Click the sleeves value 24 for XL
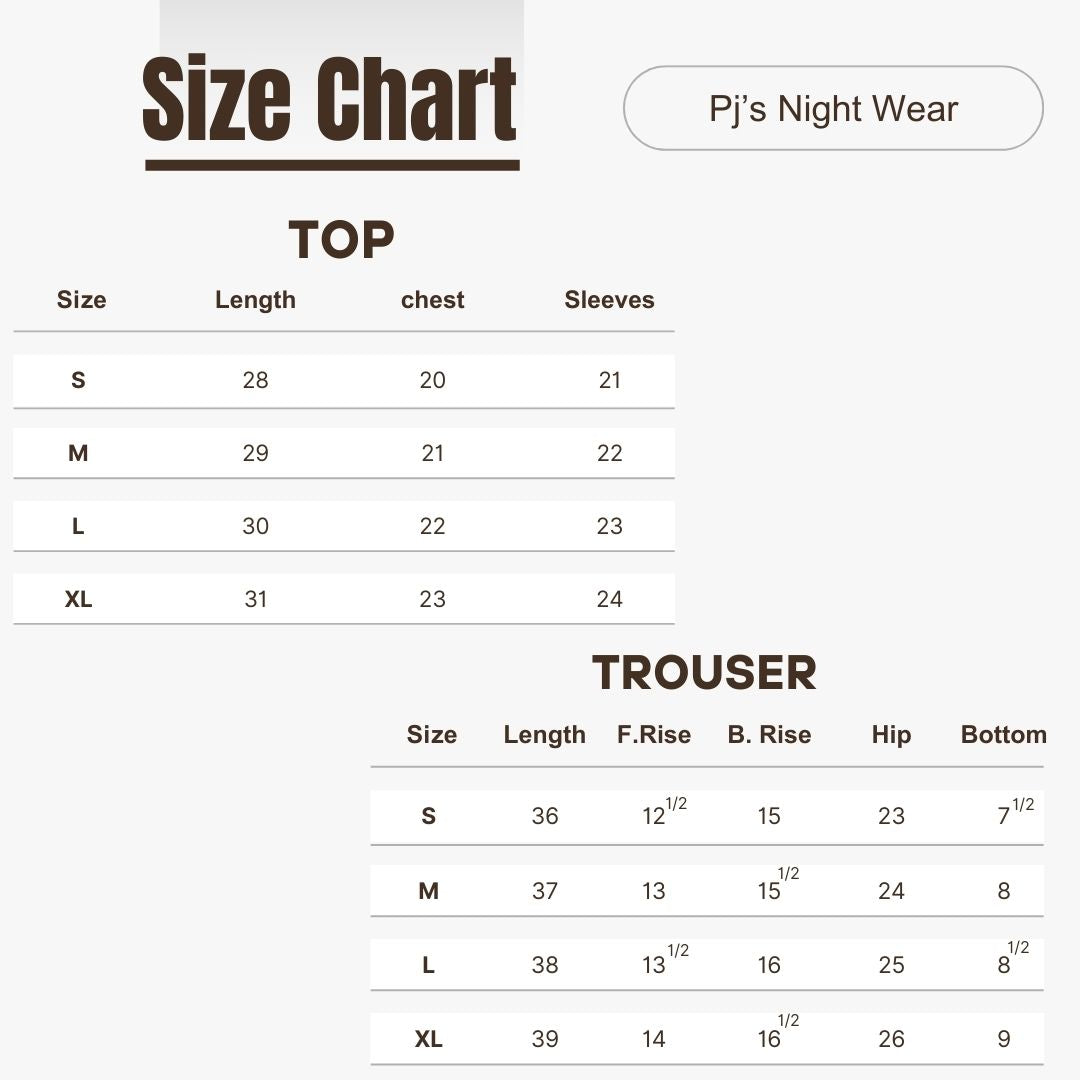Viewport: 1080px width, 1080px height. click(609, 599)
